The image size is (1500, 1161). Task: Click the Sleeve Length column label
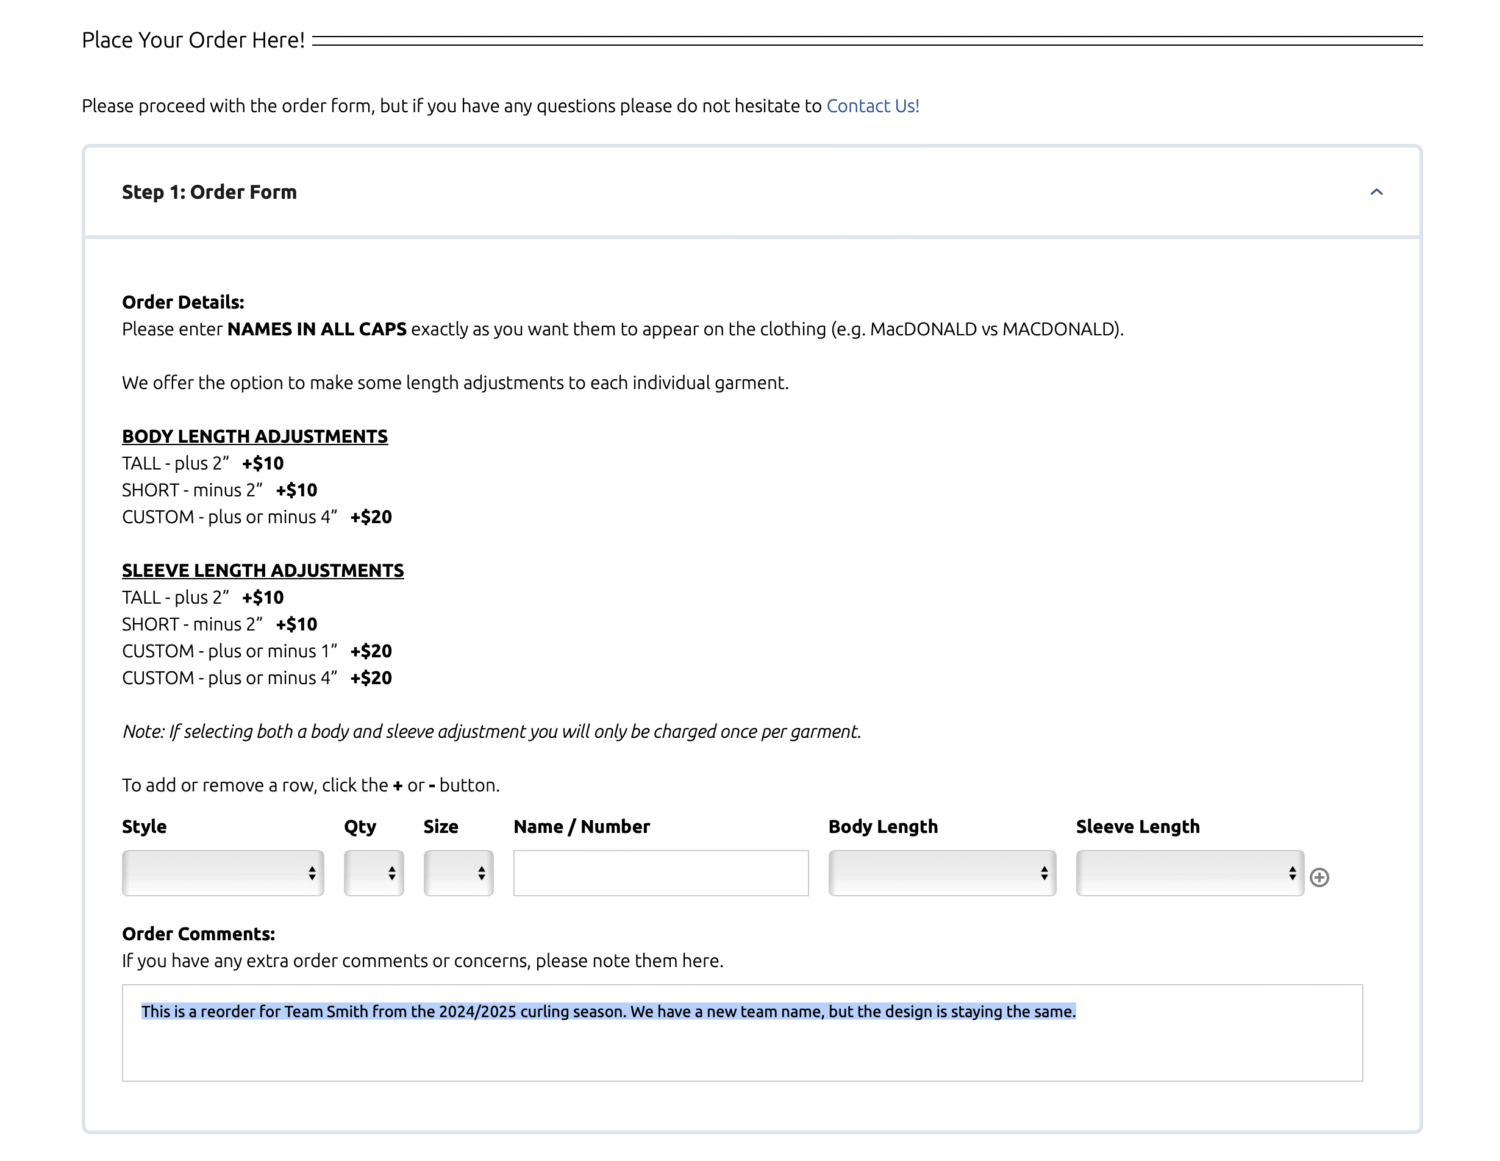1138,827
